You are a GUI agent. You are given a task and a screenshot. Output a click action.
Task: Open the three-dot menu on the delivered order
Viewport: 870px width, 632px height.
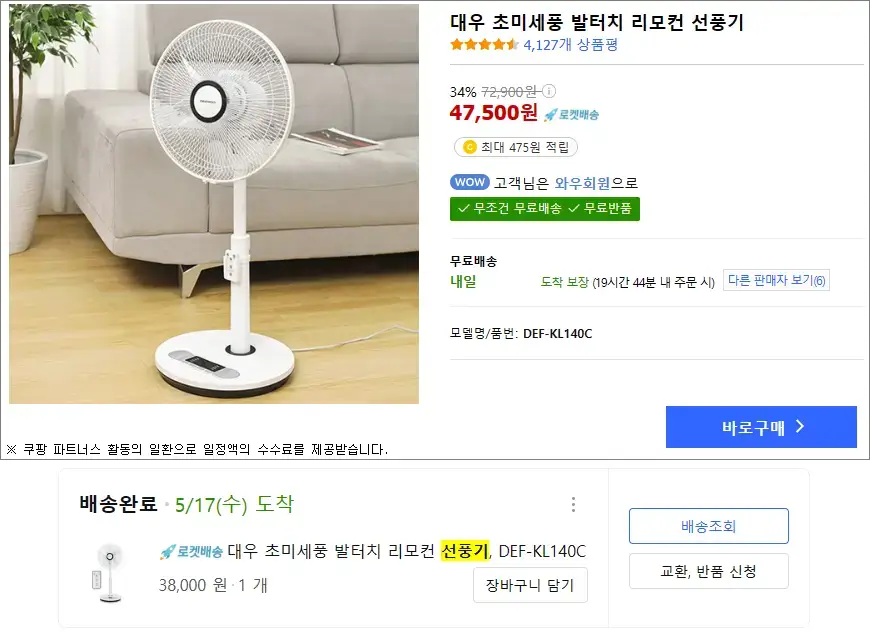(x=573, y=505)
